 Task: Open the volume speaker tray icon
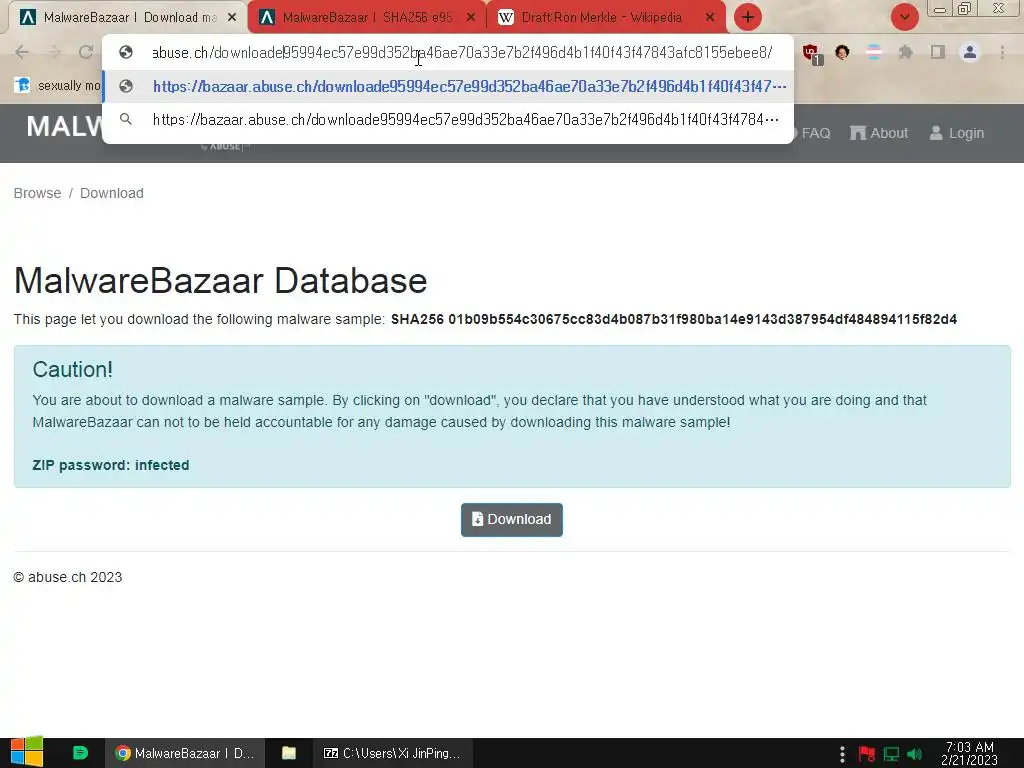915,754
